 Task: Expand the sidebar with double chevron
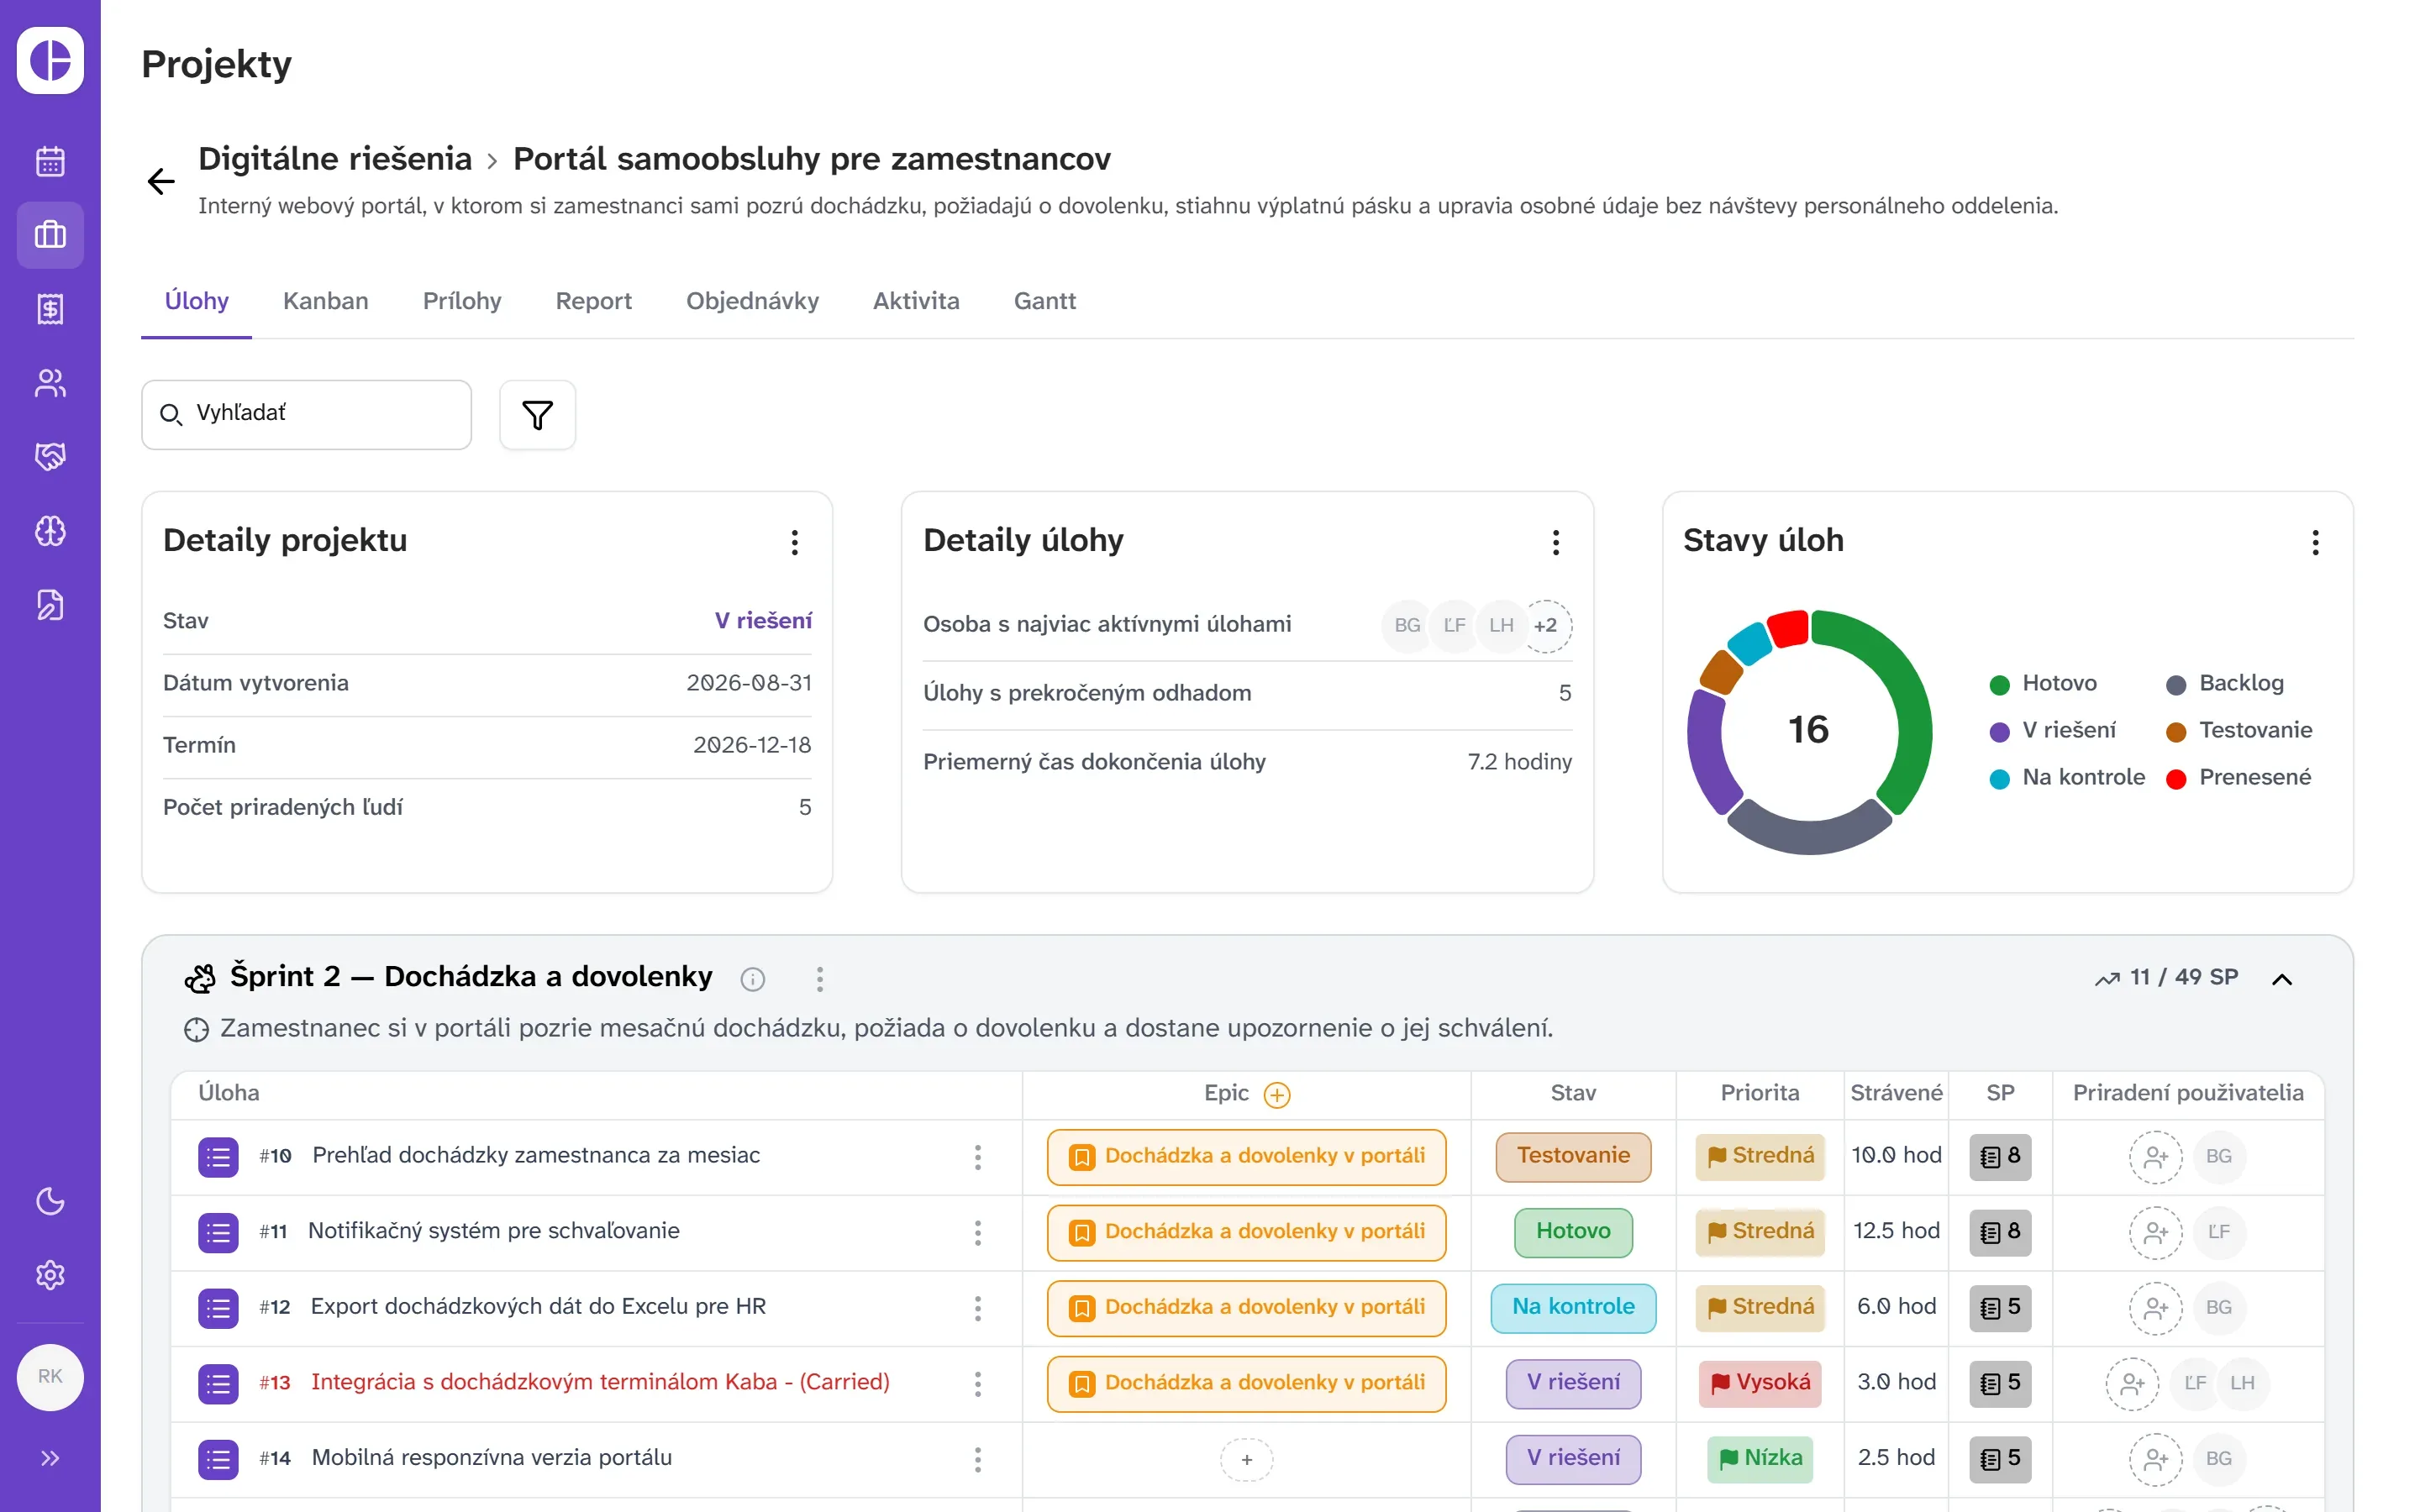50,1458
